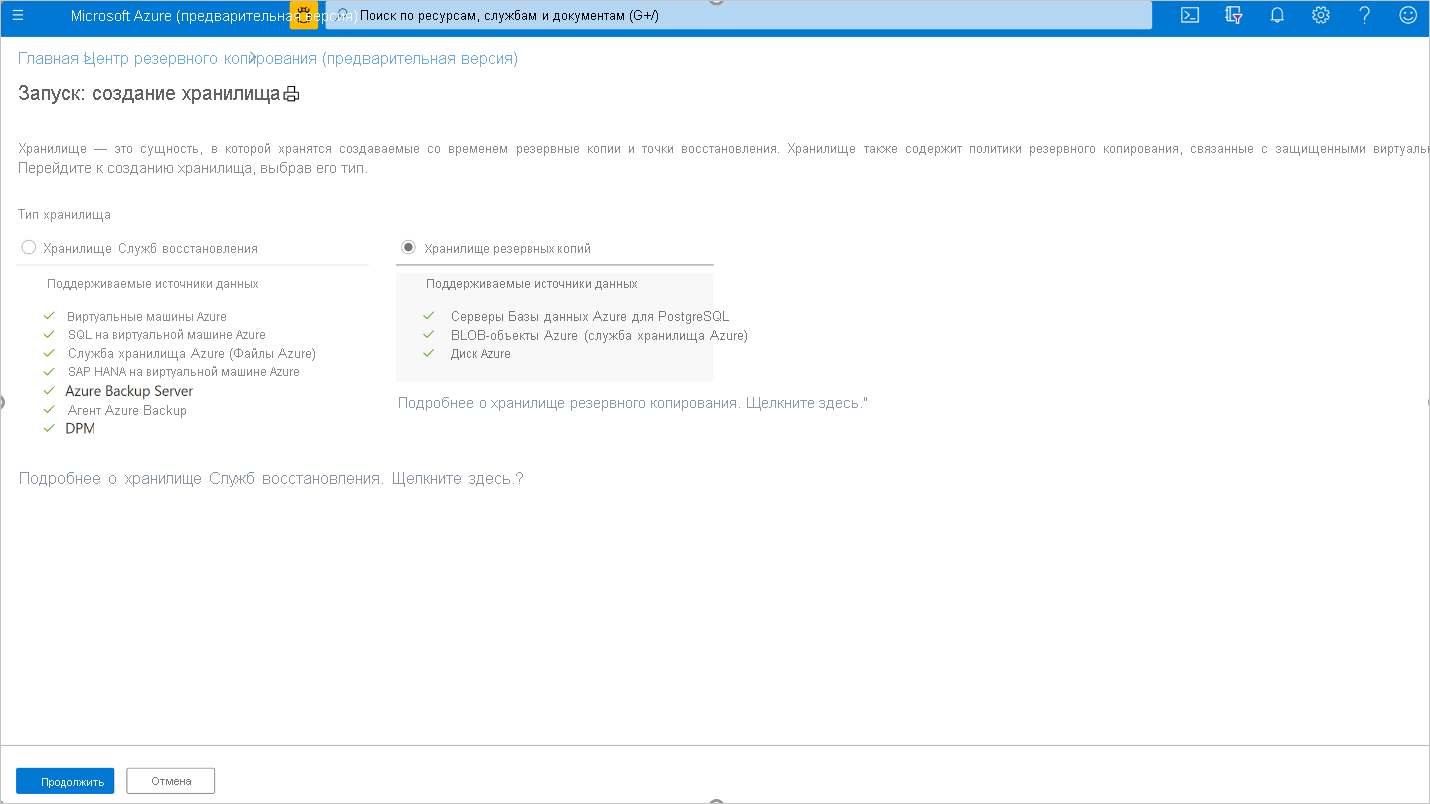
Task: Click text Azure Backup Server
Action: point(129,391)
